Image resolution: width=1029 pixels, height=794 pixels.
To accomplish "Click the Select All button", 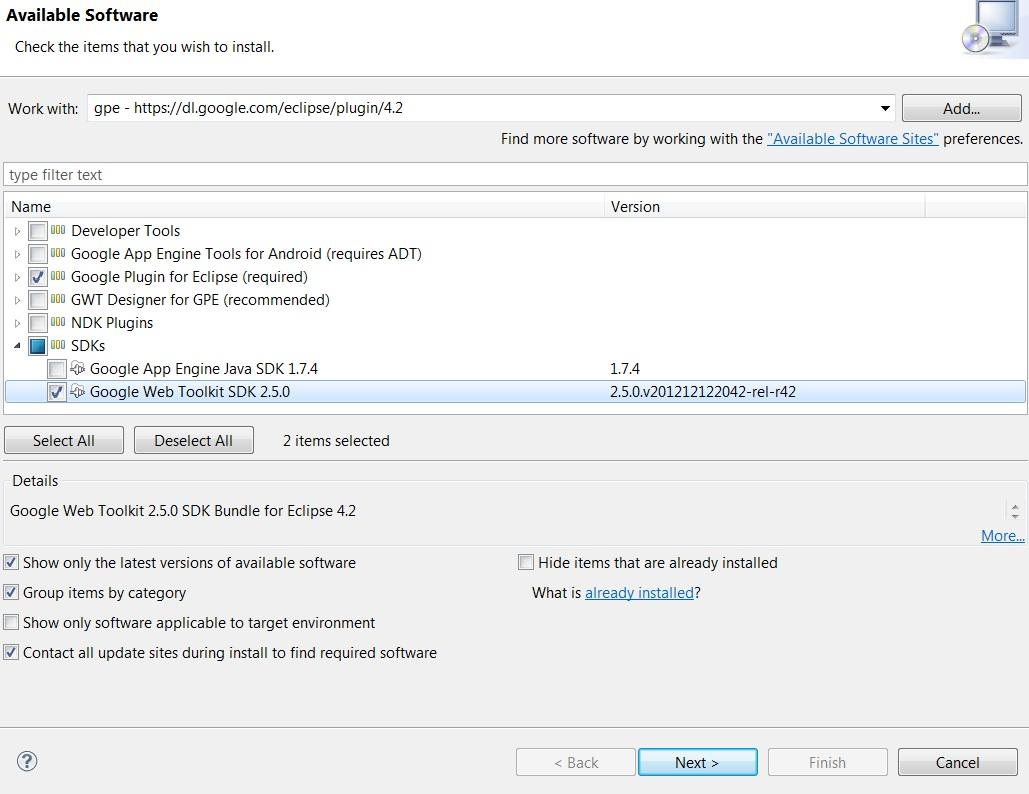I will 64,440.
